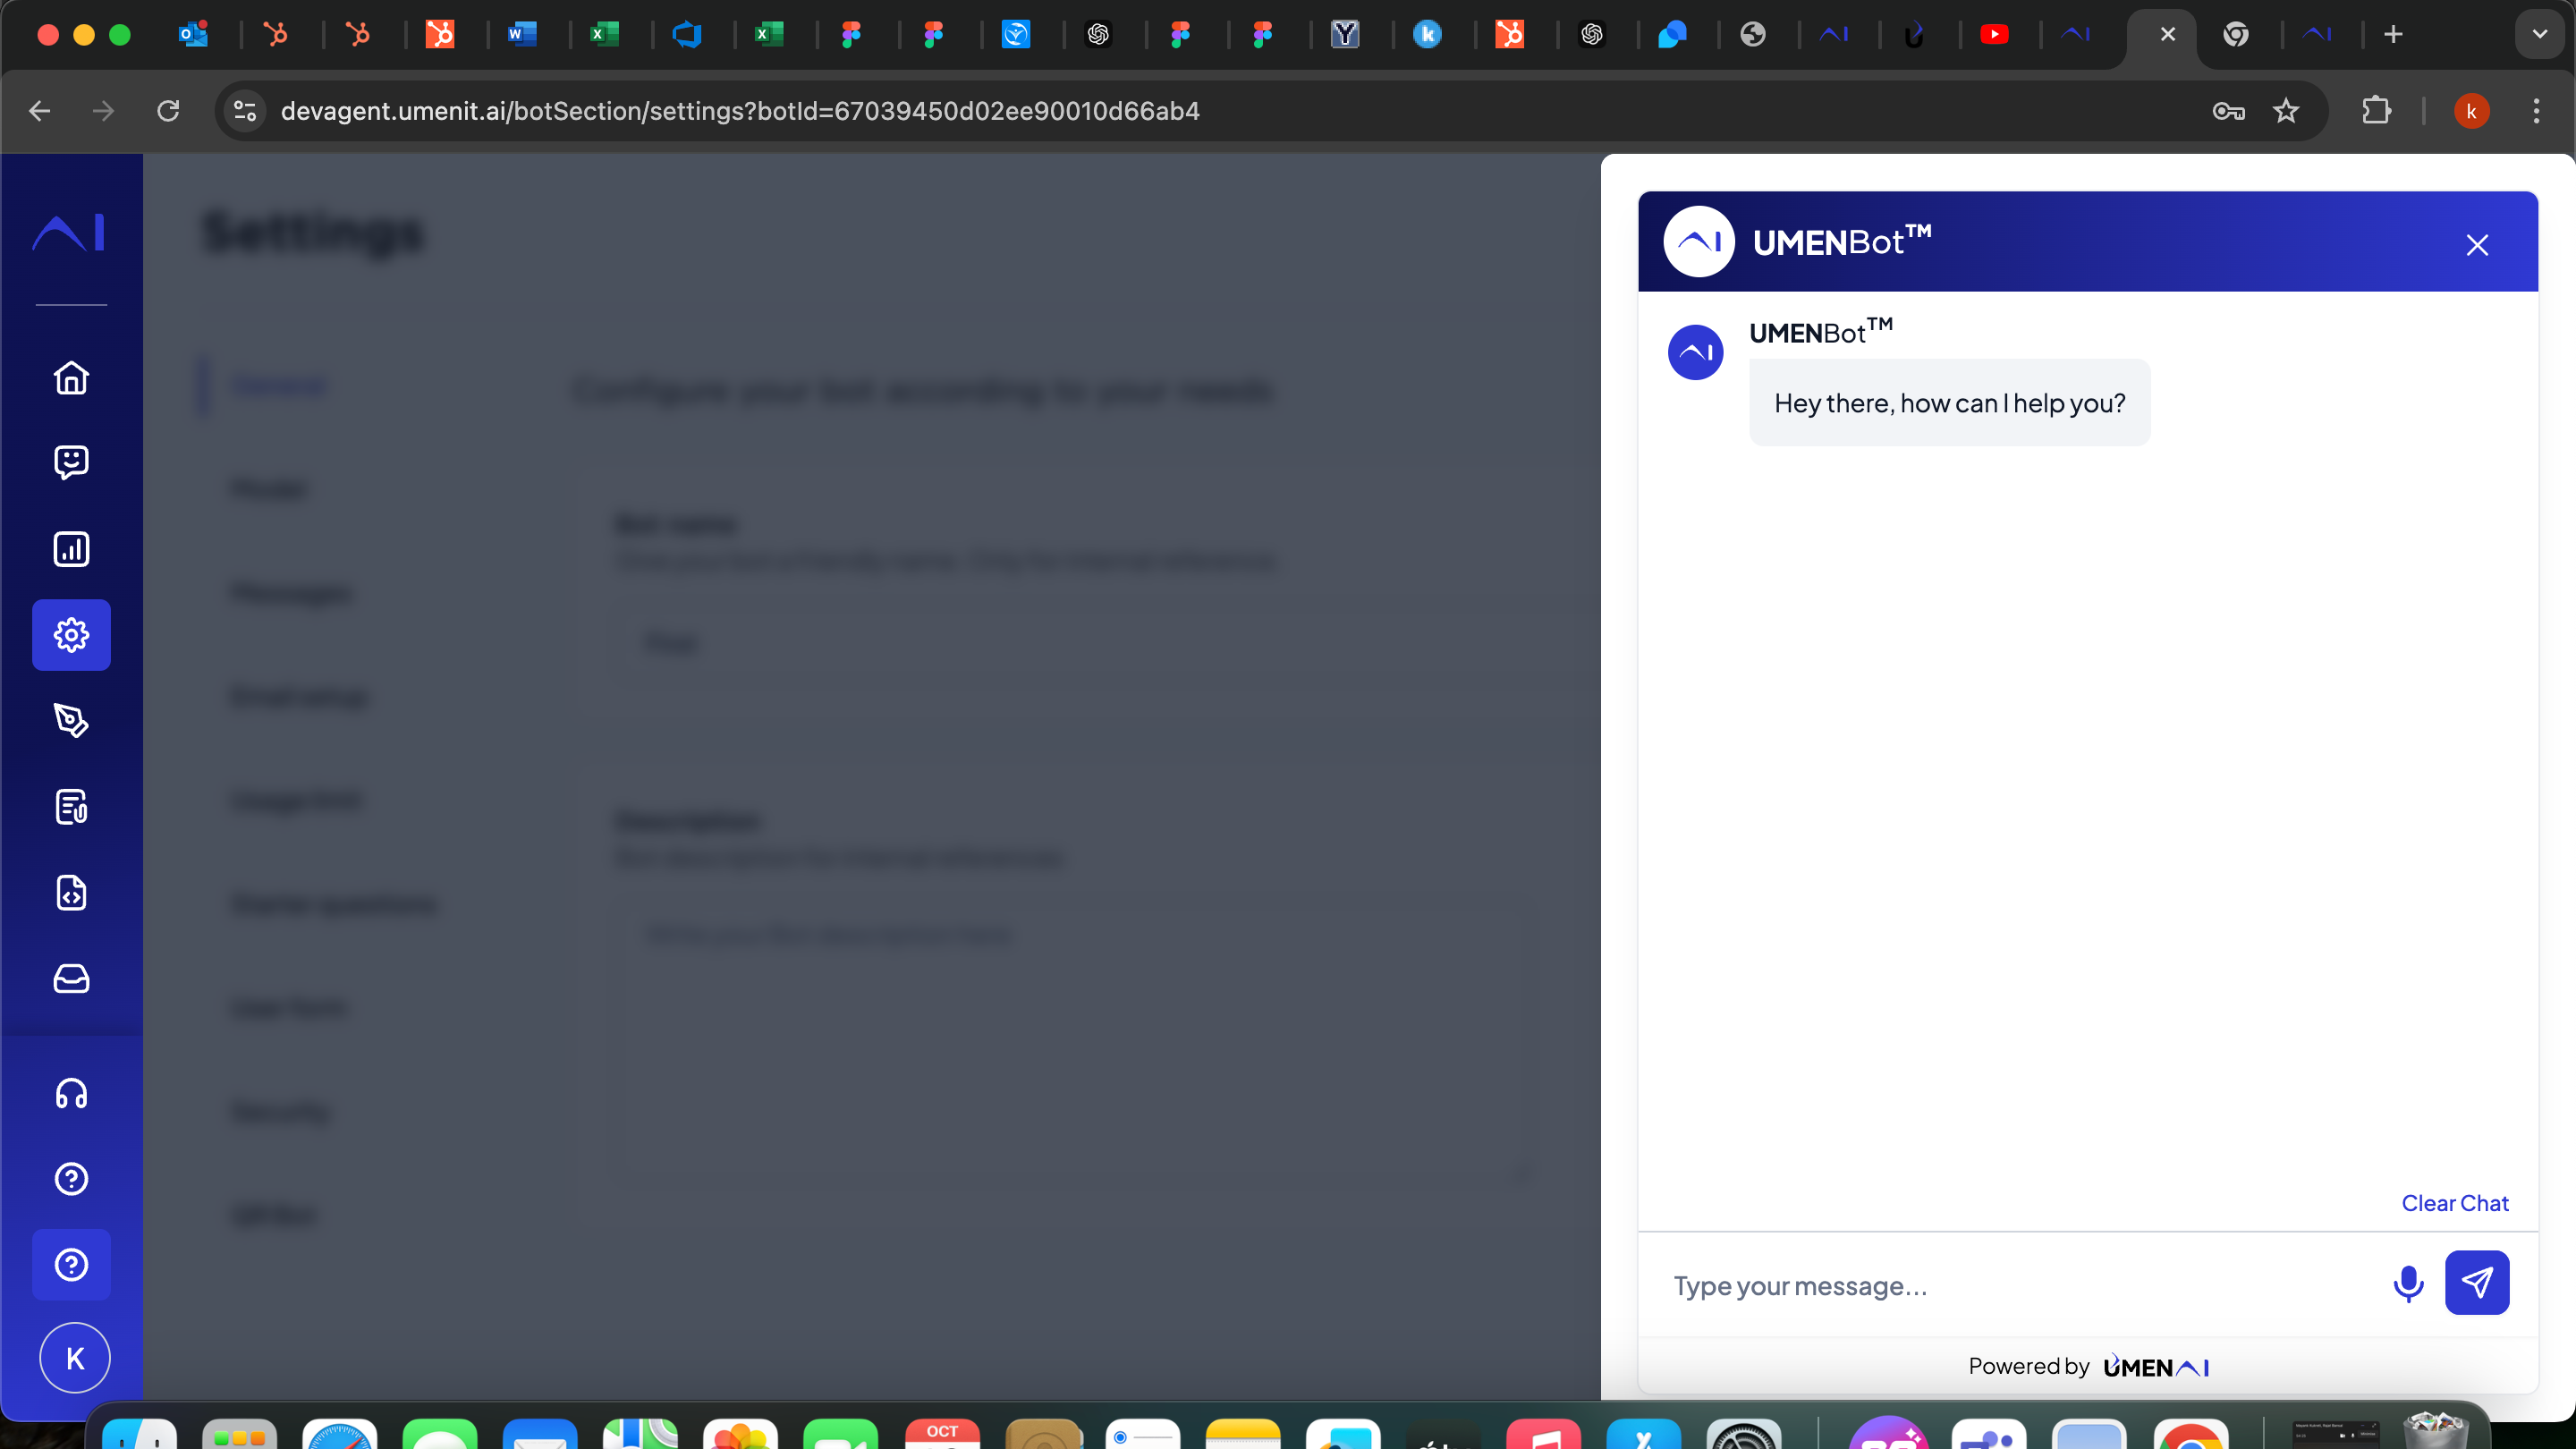Open the chatbot face icon in sidebar
This screenshot has height=1449, width=2576.
(x=71, y=462)
